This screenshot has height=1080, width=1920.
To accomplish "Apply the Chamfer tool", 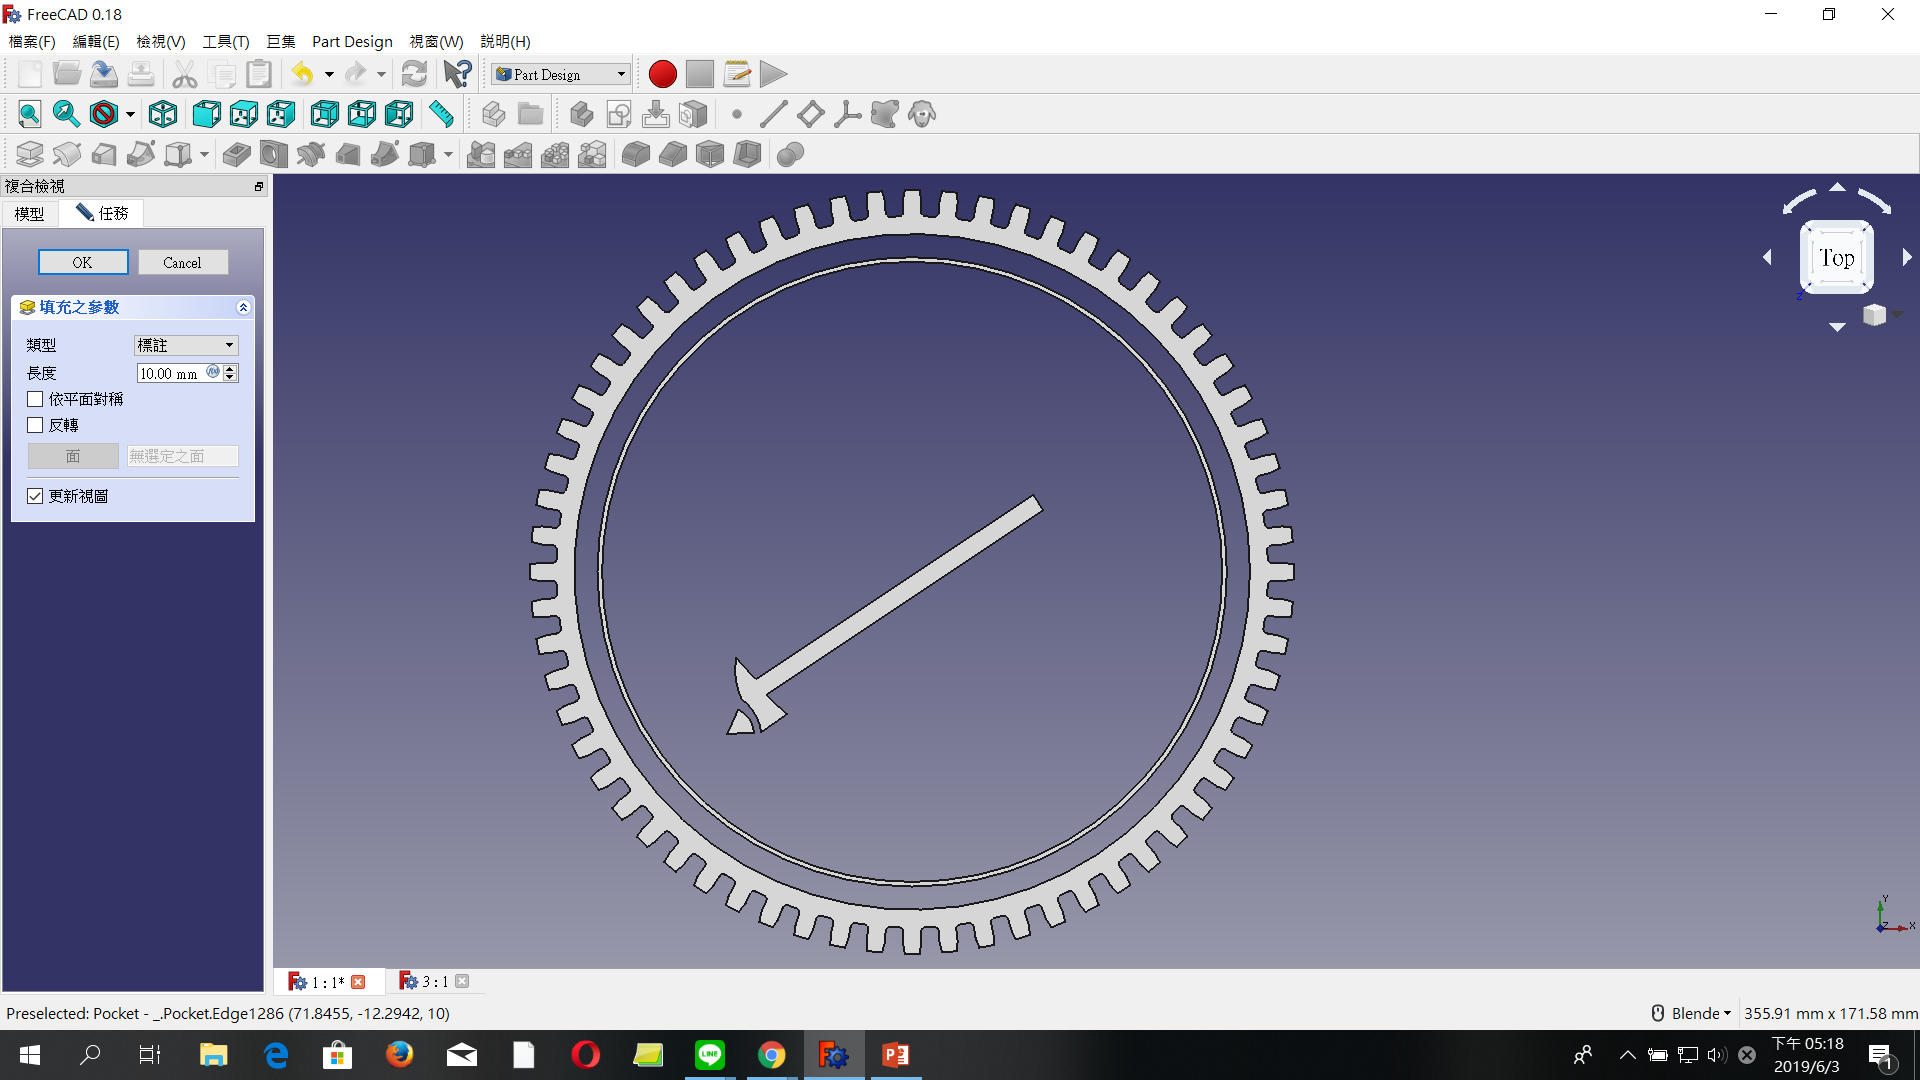I will [673, 154].
